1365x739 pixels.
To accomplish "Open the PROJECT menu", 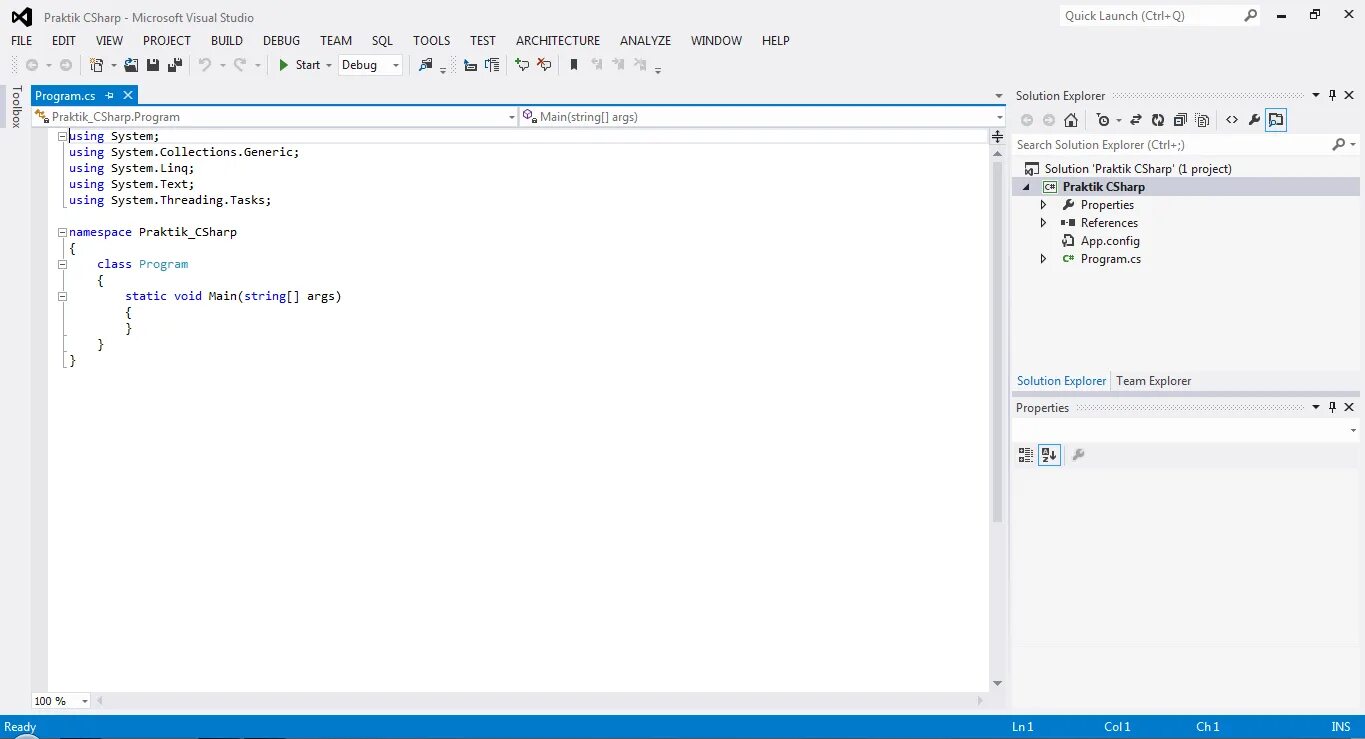I will [167, 41].
